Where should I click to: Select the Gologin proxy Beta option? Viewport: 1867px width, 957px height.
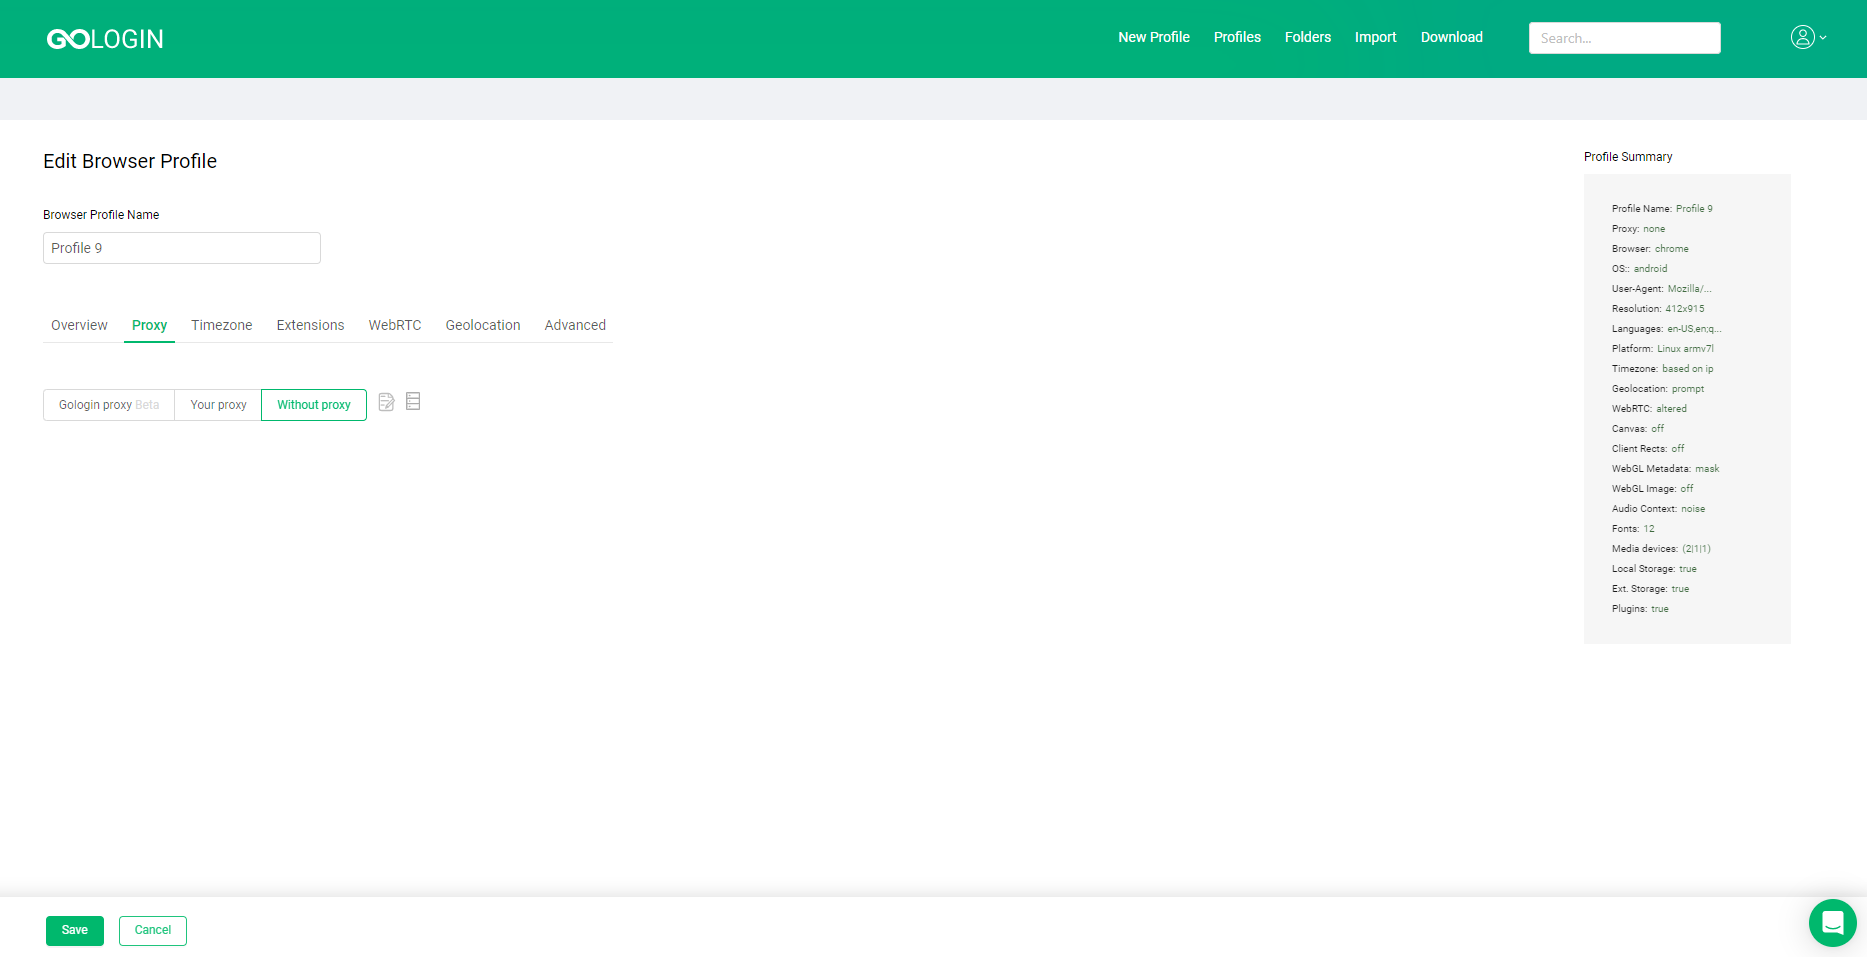tap(108, 404)
